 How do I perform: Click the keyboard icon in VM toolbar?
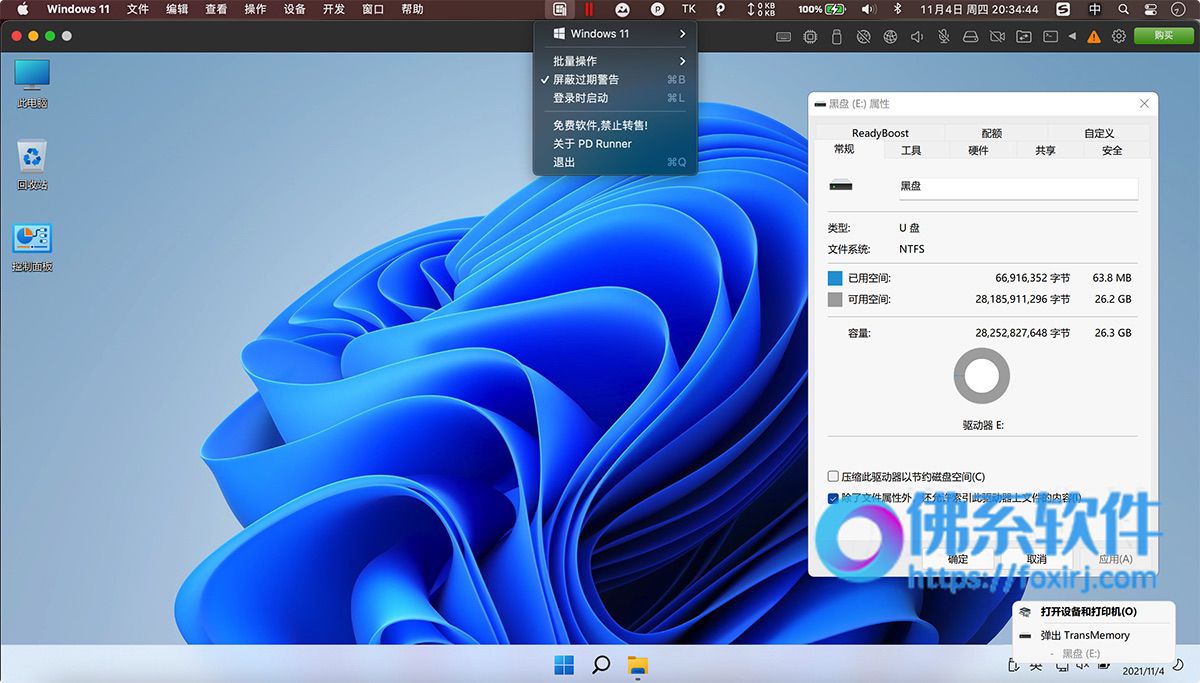click(x=784, y=36)
